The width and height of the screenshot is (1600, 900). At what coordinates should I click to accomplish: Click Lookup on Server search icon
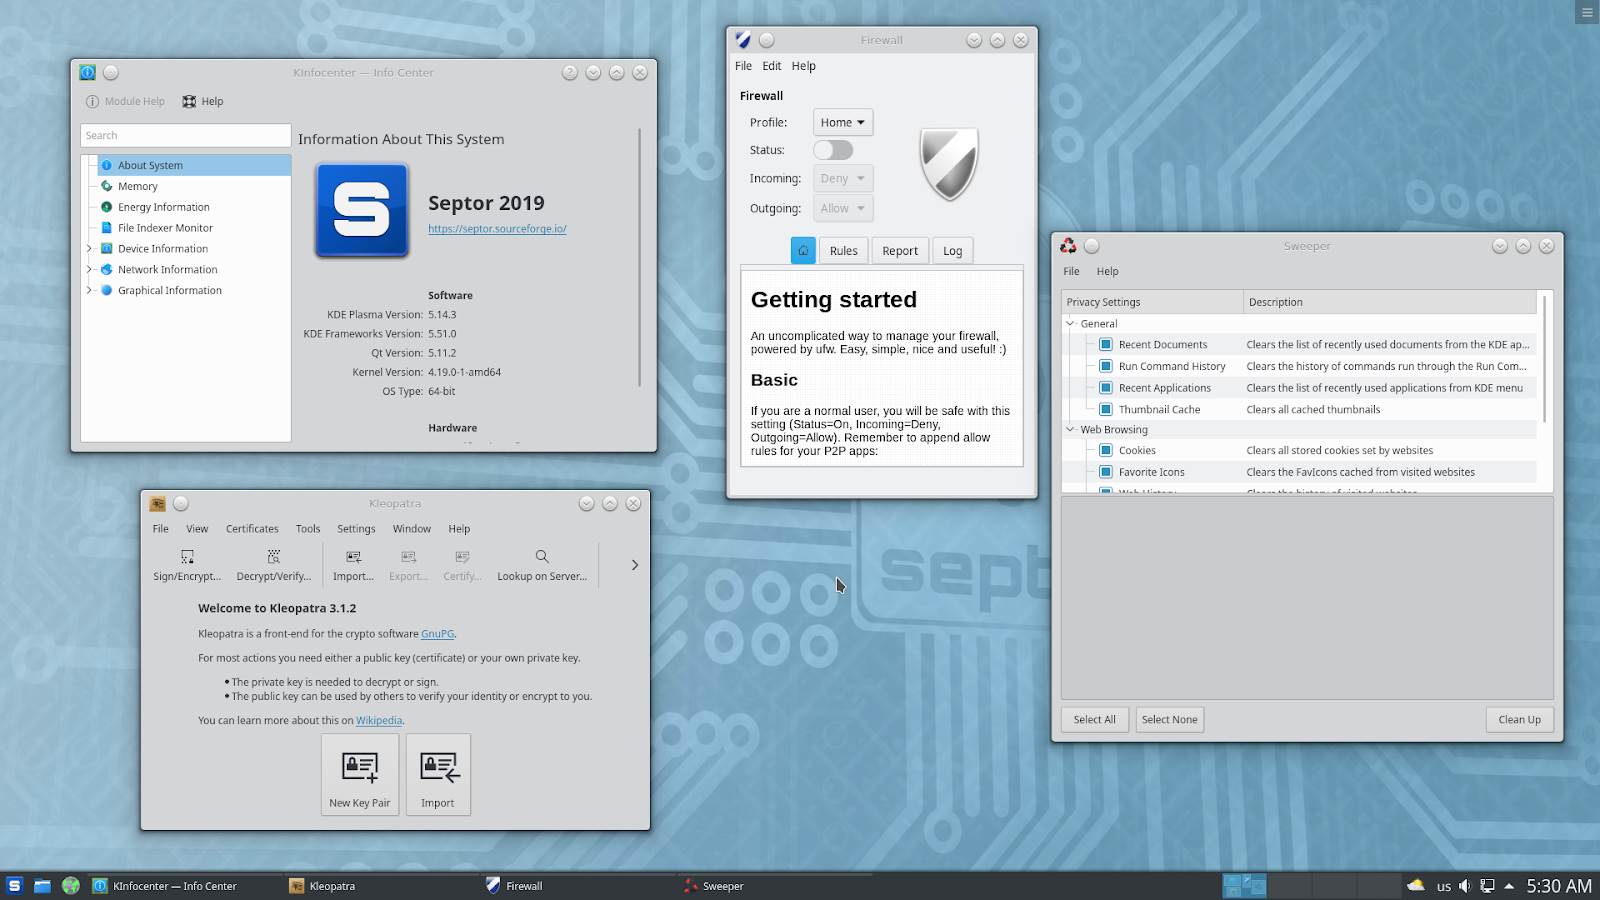tap(541, 557)
